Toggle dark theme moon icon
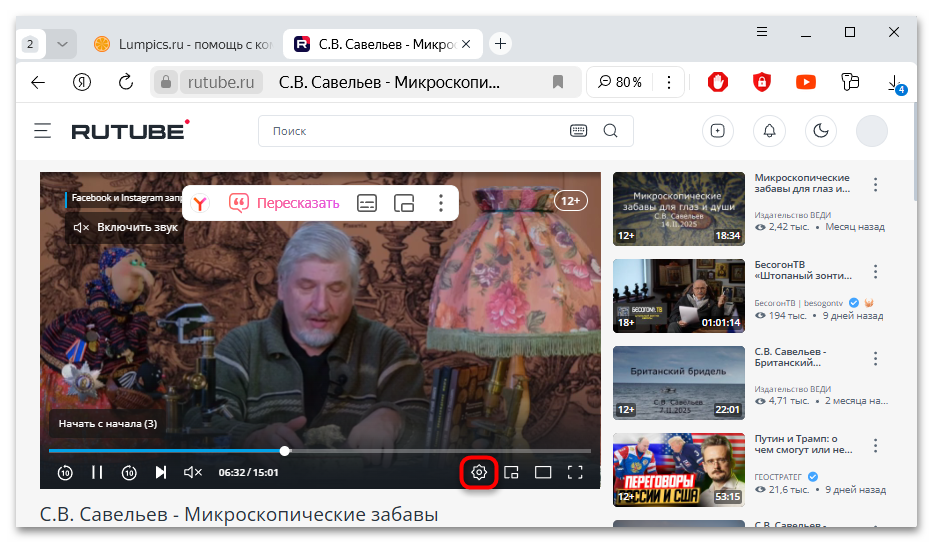 [x=821, y=131]
